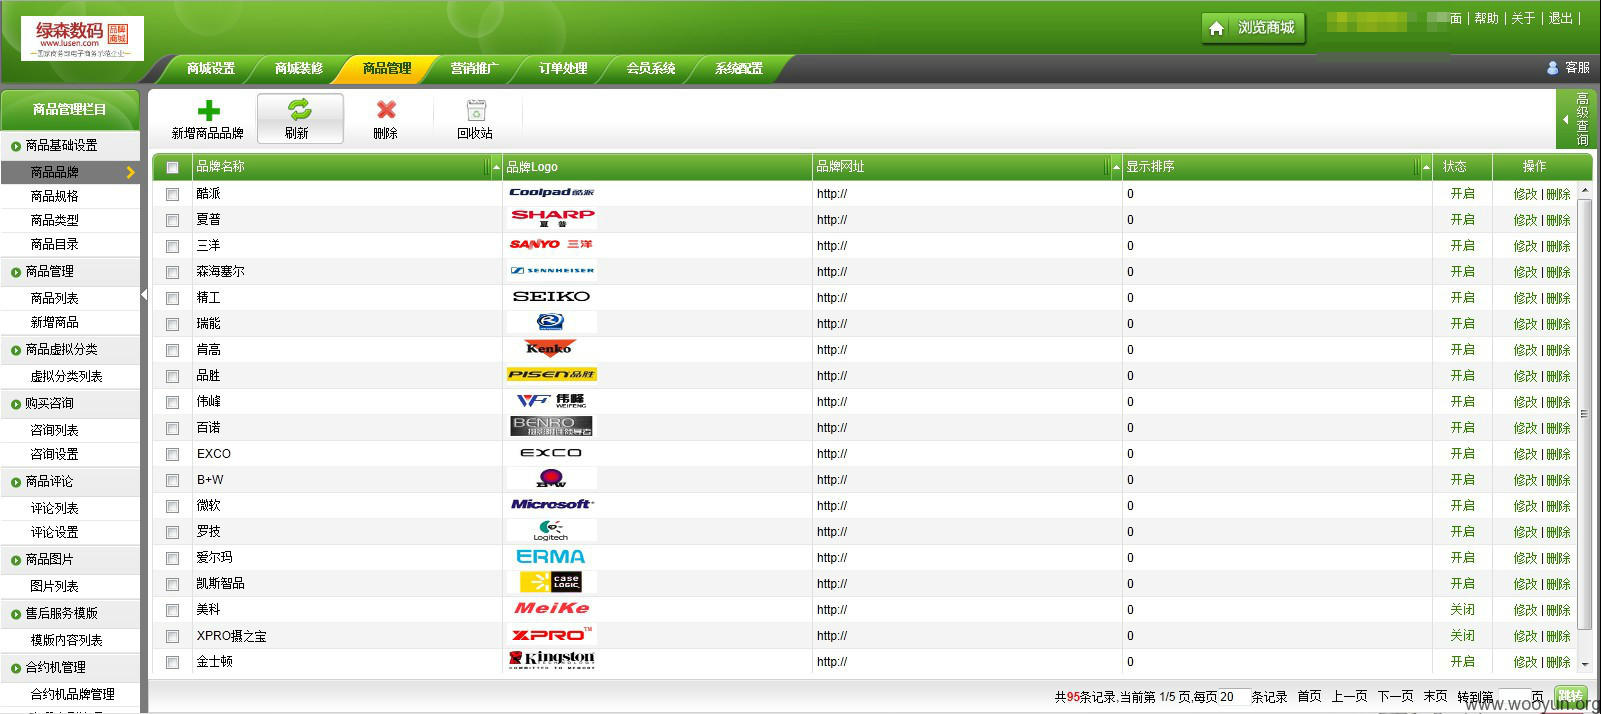Open the recycle bin (回收站)
The image size is (1601, 714).
[x=475, y=118]
